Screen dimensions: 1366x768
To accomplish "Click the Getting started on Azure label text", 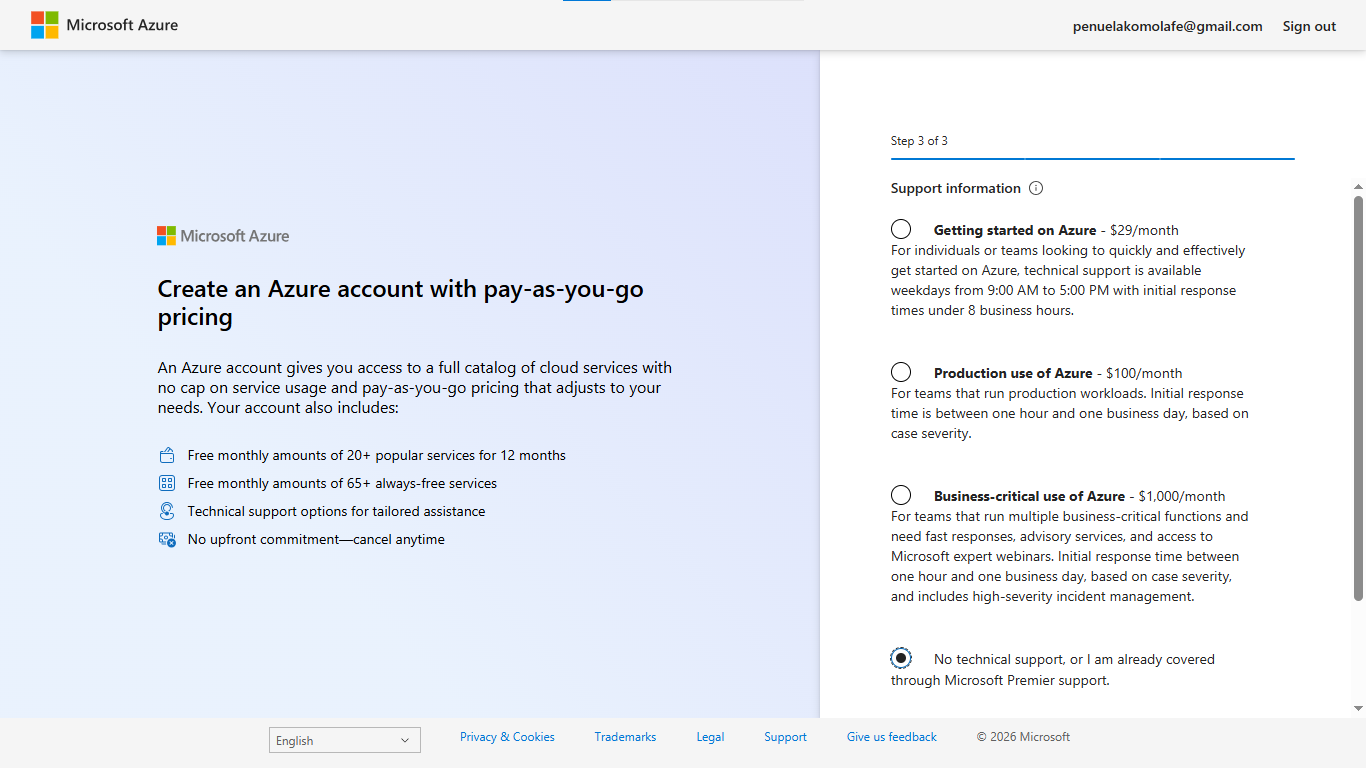I will tap(1015, 230).
